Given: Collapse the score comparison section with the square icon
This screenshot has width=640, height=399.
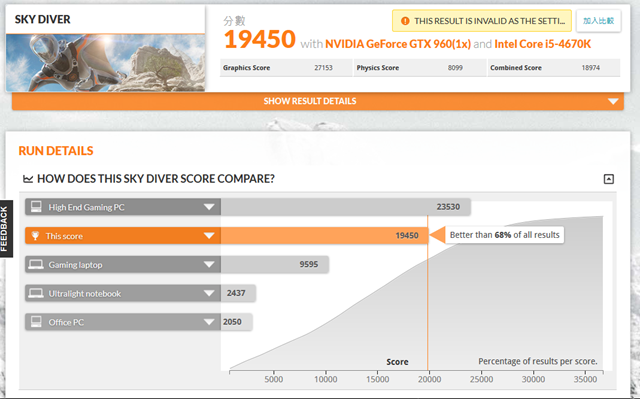Looking at the screenshot, I should (x=609, y=179).
